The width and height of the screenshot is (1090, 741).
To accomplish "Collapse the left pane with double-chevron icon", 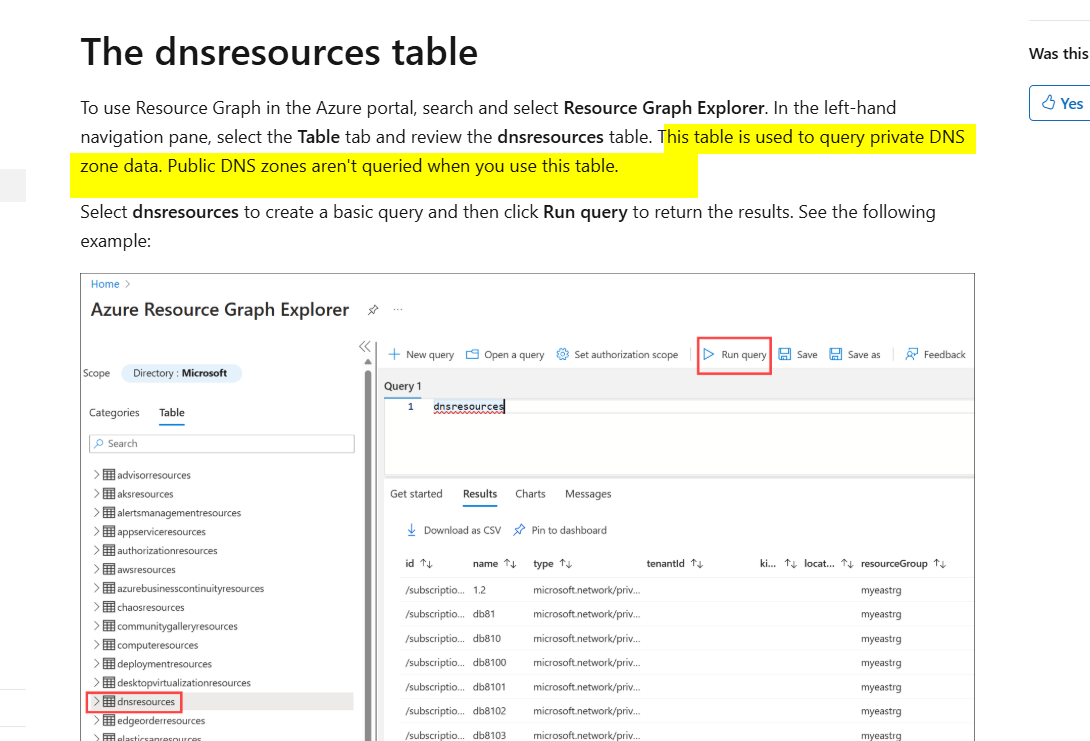I will pos(365,345).
